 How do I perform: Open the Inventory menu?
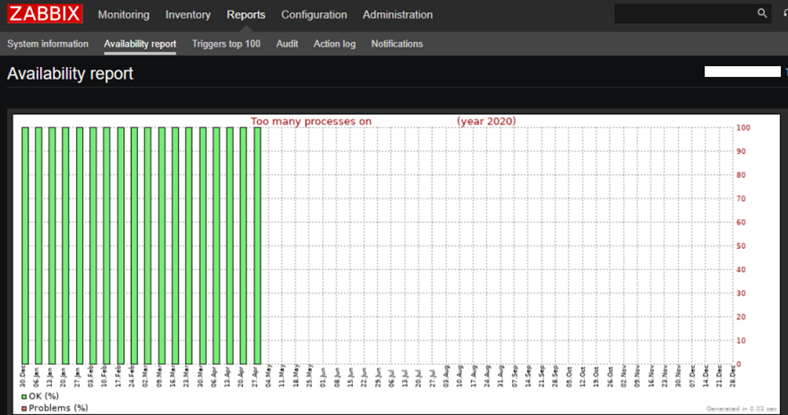coord(188,15)
